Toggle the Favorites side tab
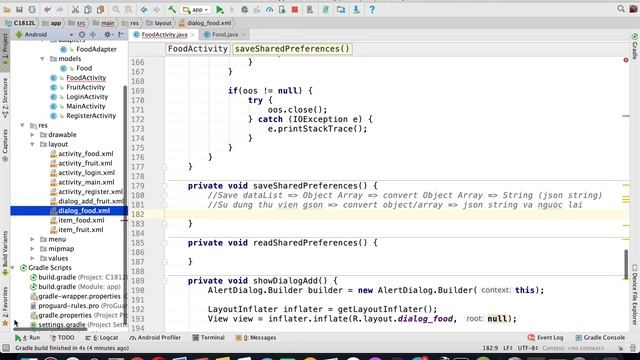 pos(5,306)
